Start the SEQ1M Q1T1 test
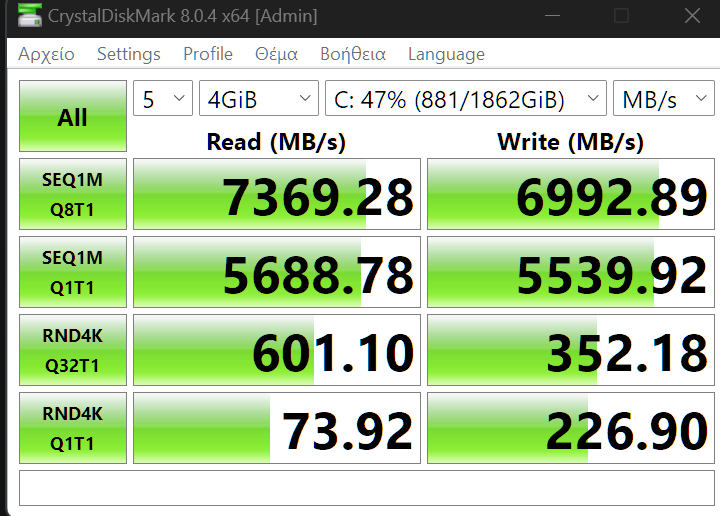This screenshot has height=516, width=720. tap(73, 272)
